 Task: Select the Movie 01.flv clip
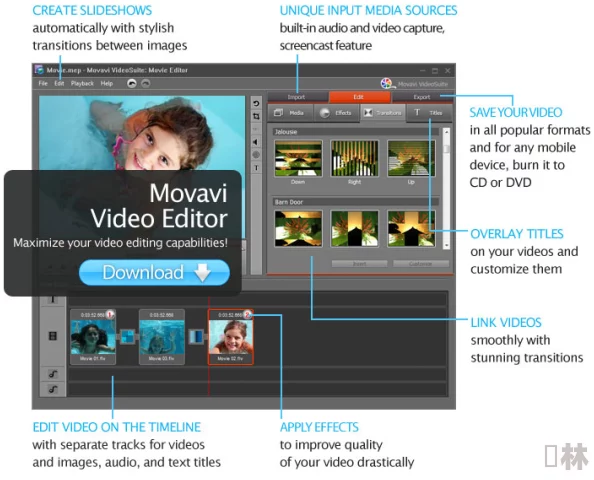[93, 337]
